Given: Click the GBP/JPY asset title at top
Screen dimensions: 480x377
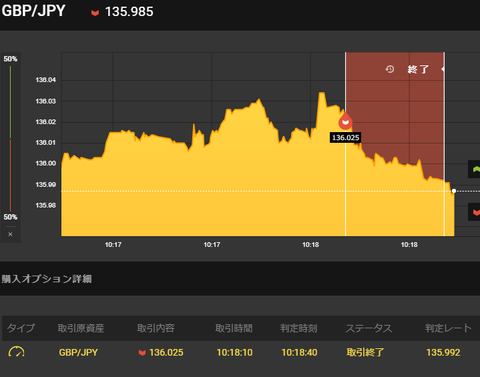Looking at the screenshot, I should 33,11.
